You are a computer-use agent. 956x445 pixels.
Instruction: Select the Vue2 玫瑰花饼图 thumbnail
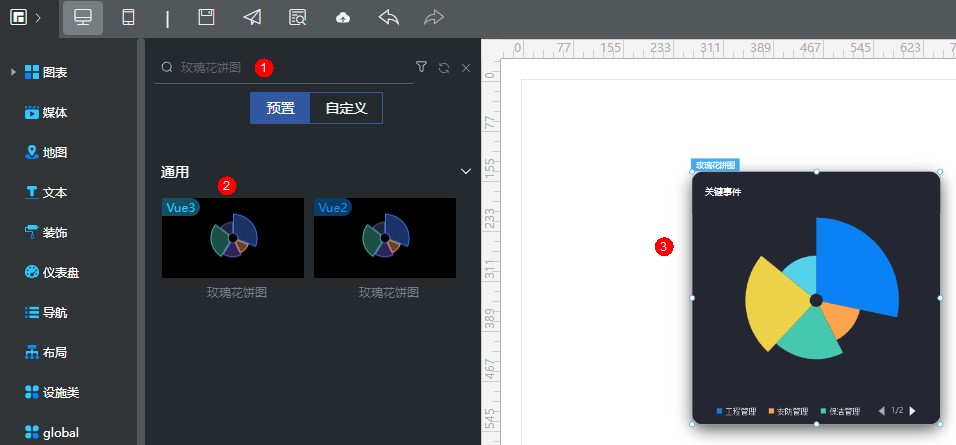click(385, 238)
